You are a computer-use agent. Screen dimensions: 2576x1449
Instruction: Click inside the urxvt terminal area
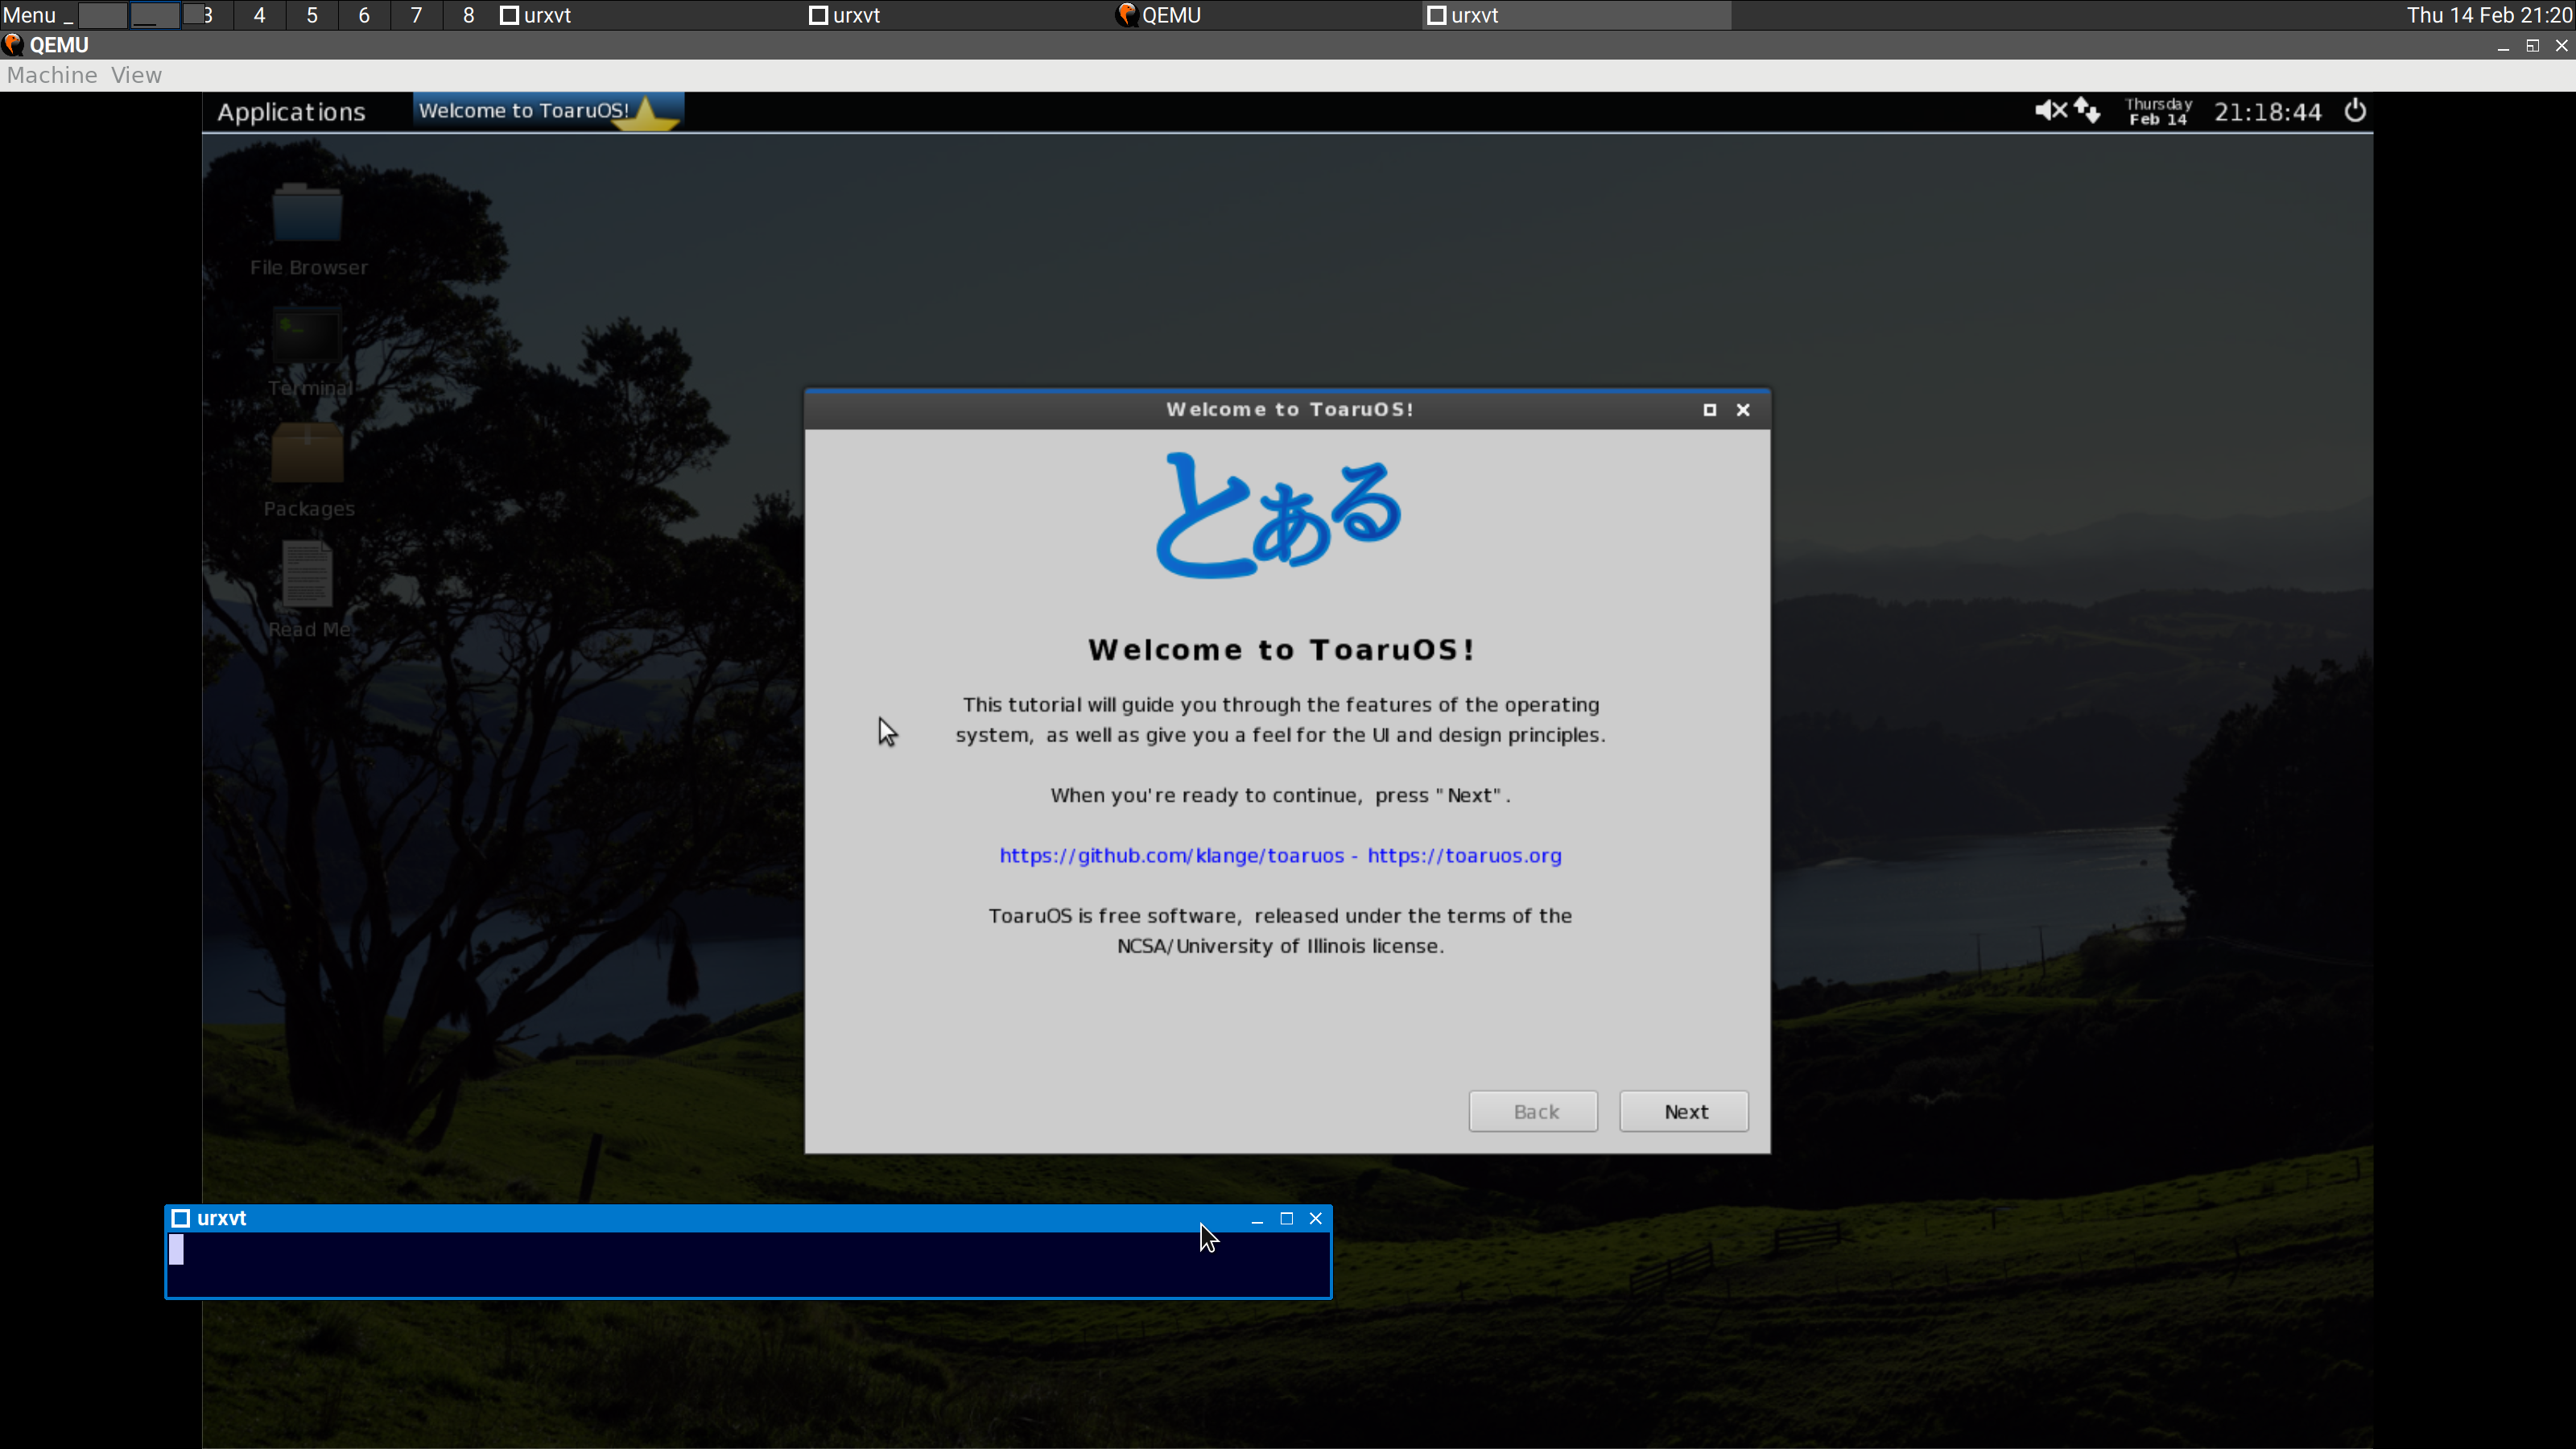(748, 1264)
